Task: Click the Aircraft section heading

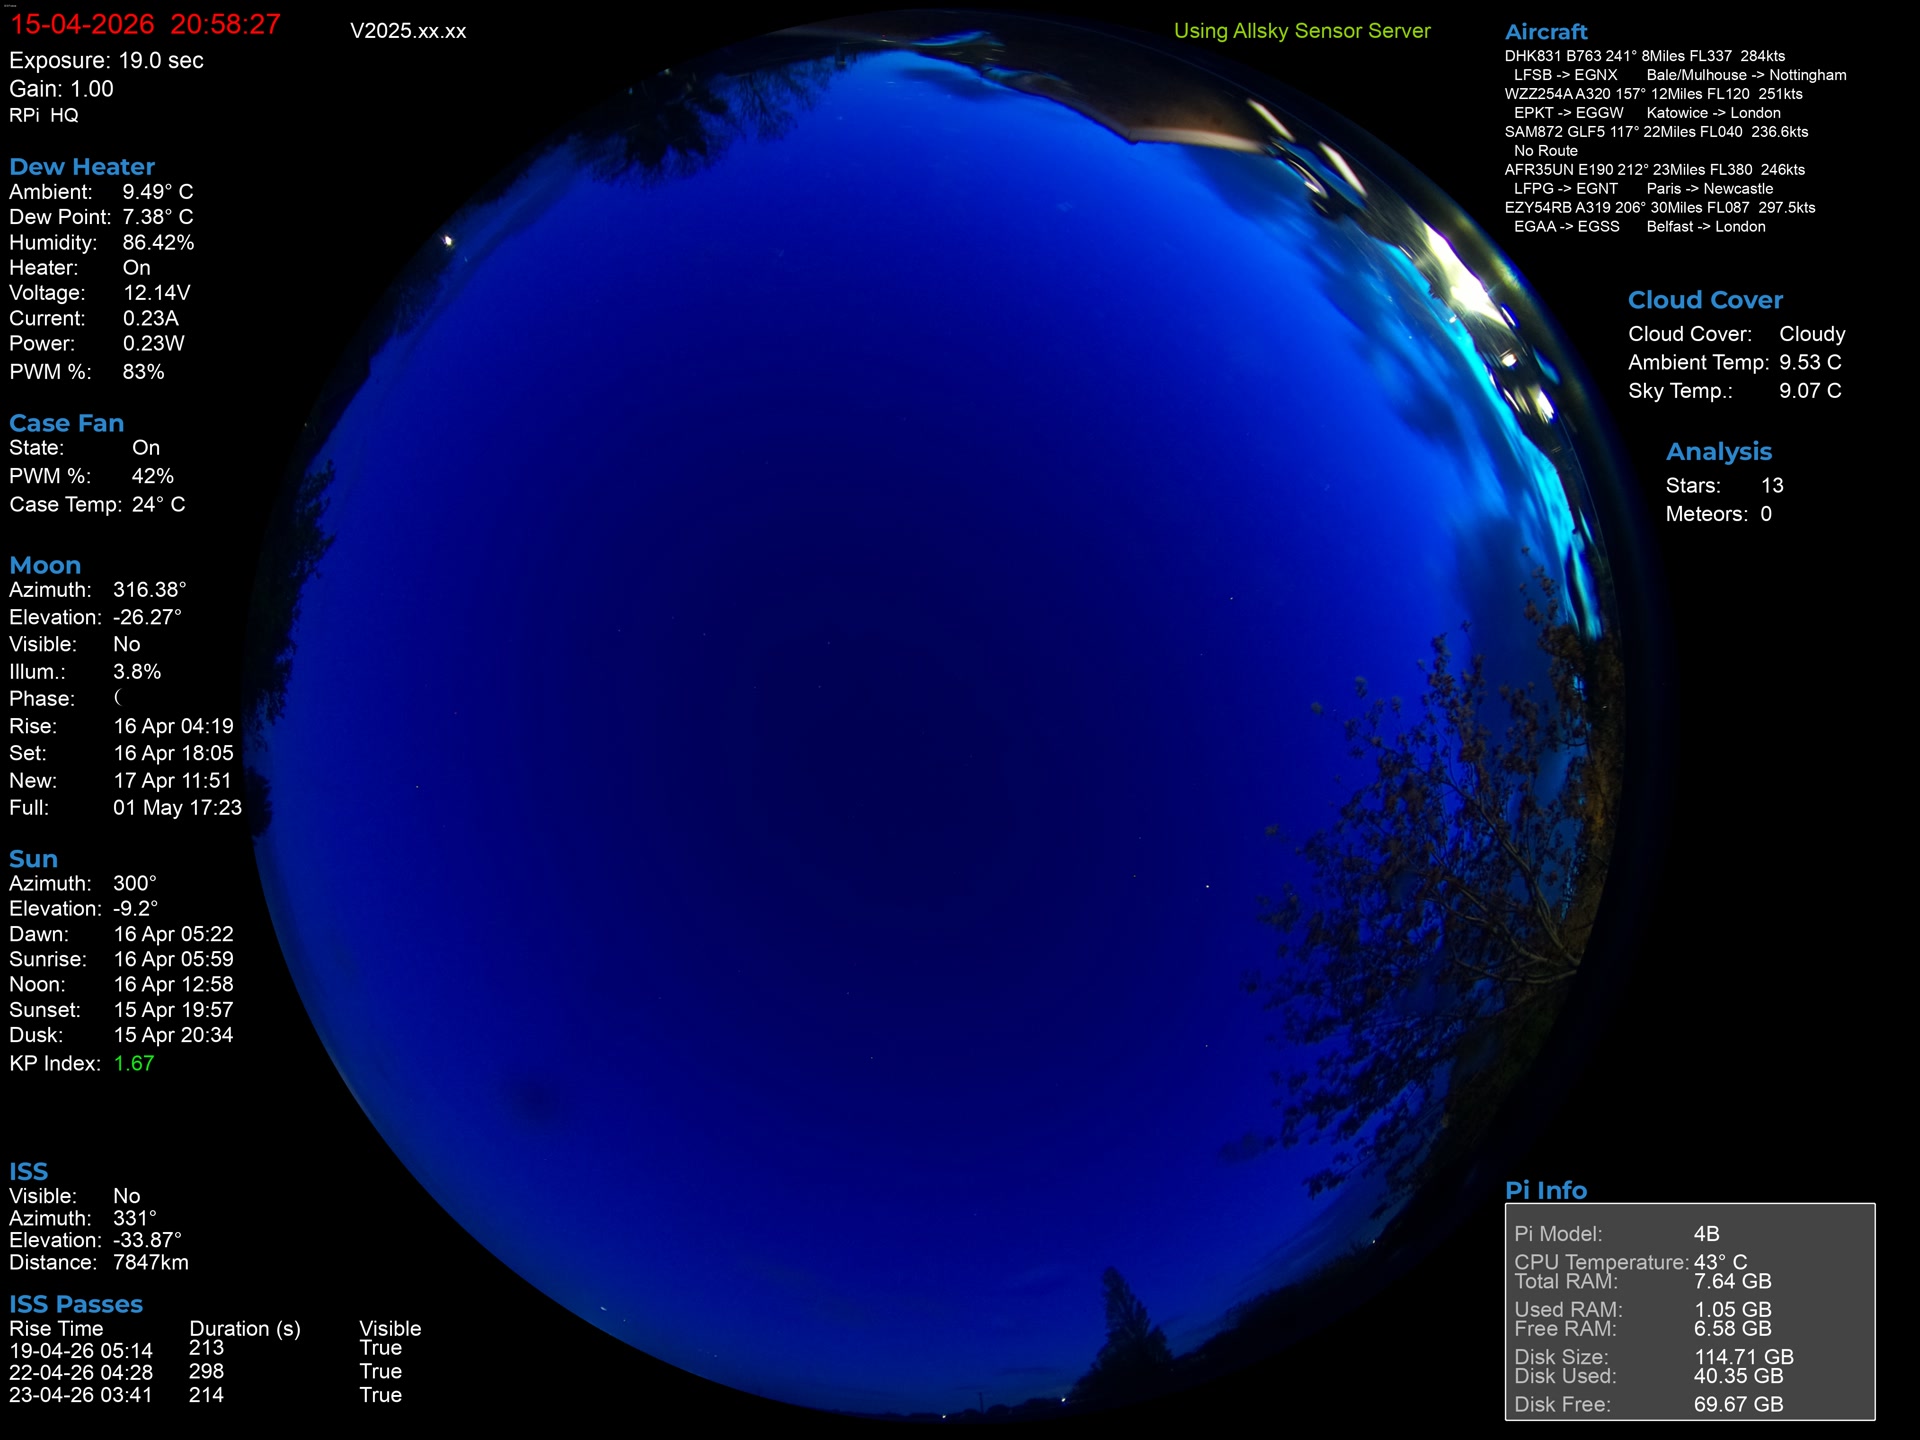Action: coord(1545,32)
